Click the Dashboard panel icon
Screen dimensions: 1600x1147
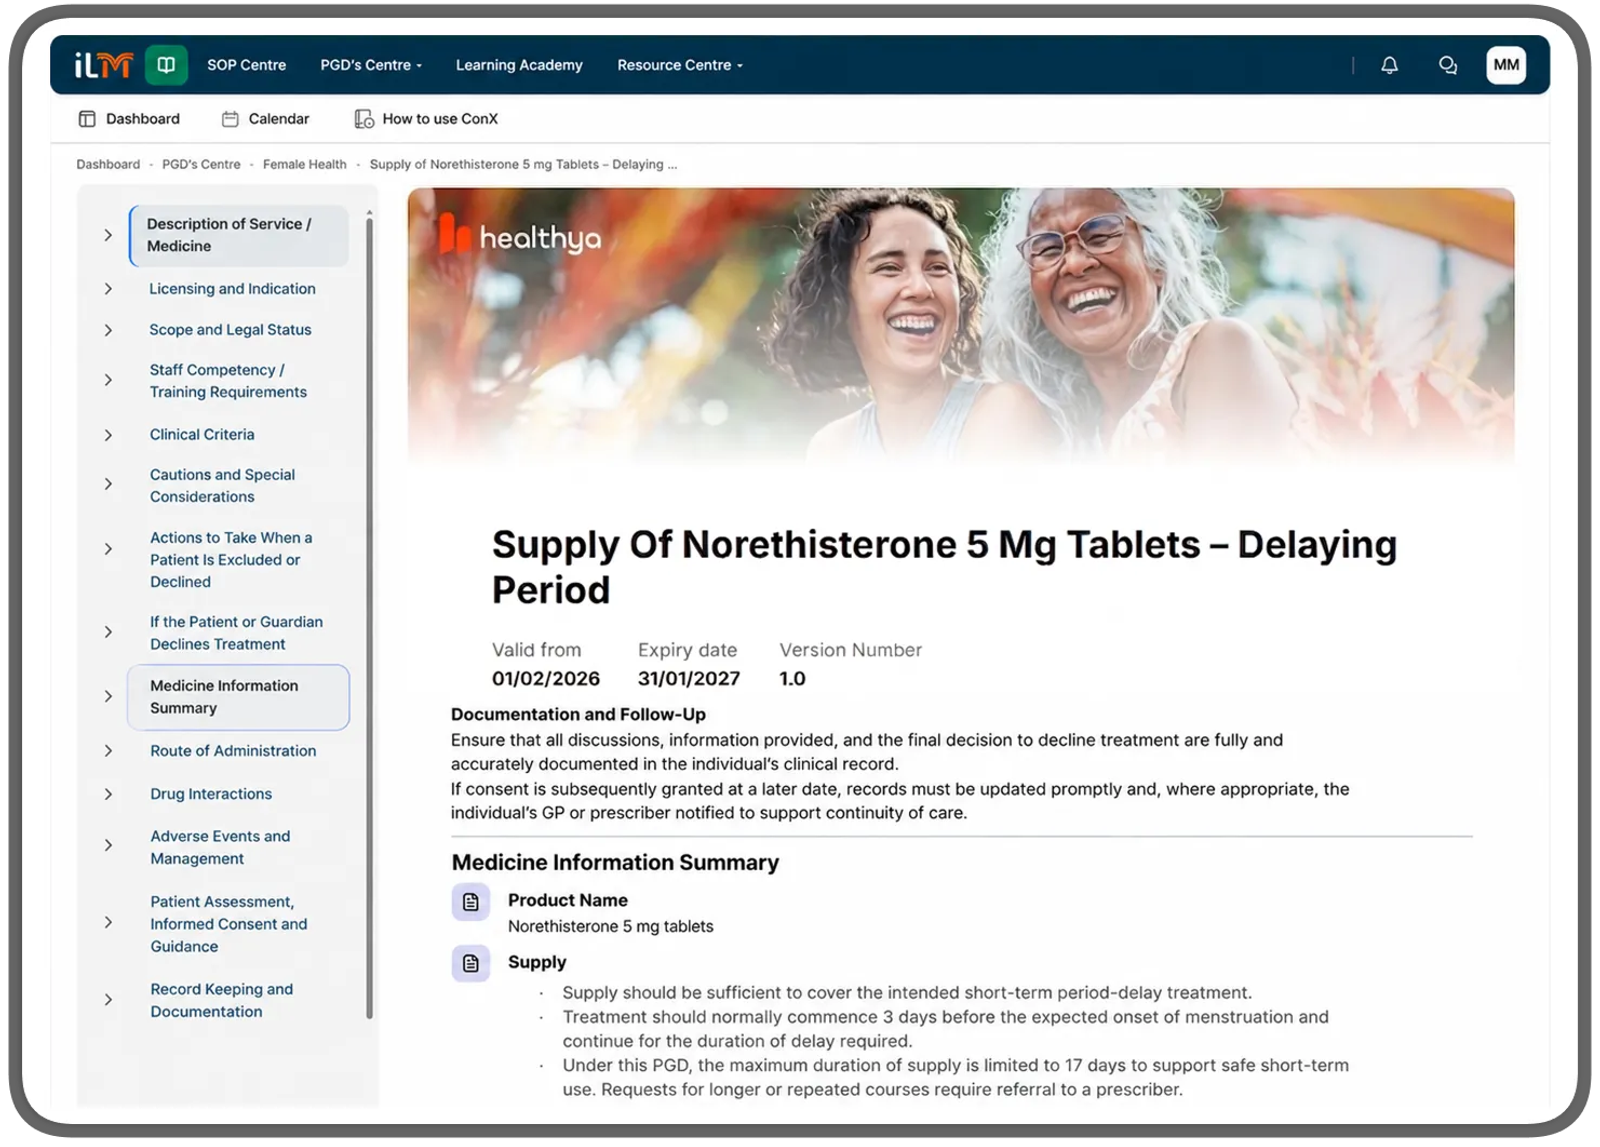tap(87, 119)
